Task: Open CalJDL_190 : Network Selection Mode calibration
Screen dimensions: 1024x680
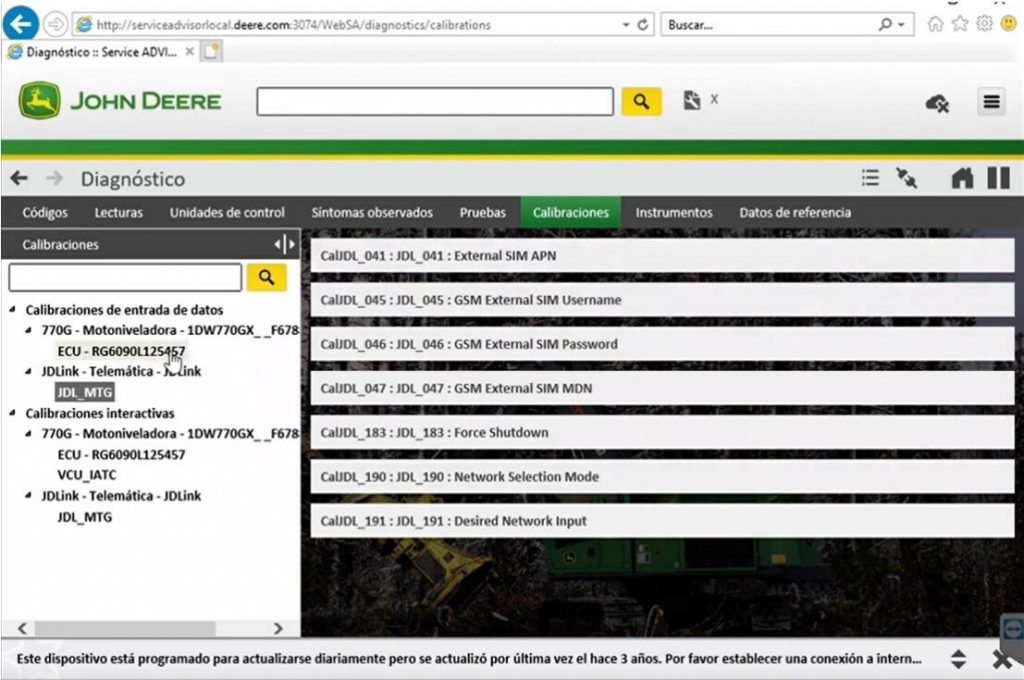Action: coord(660,476)
